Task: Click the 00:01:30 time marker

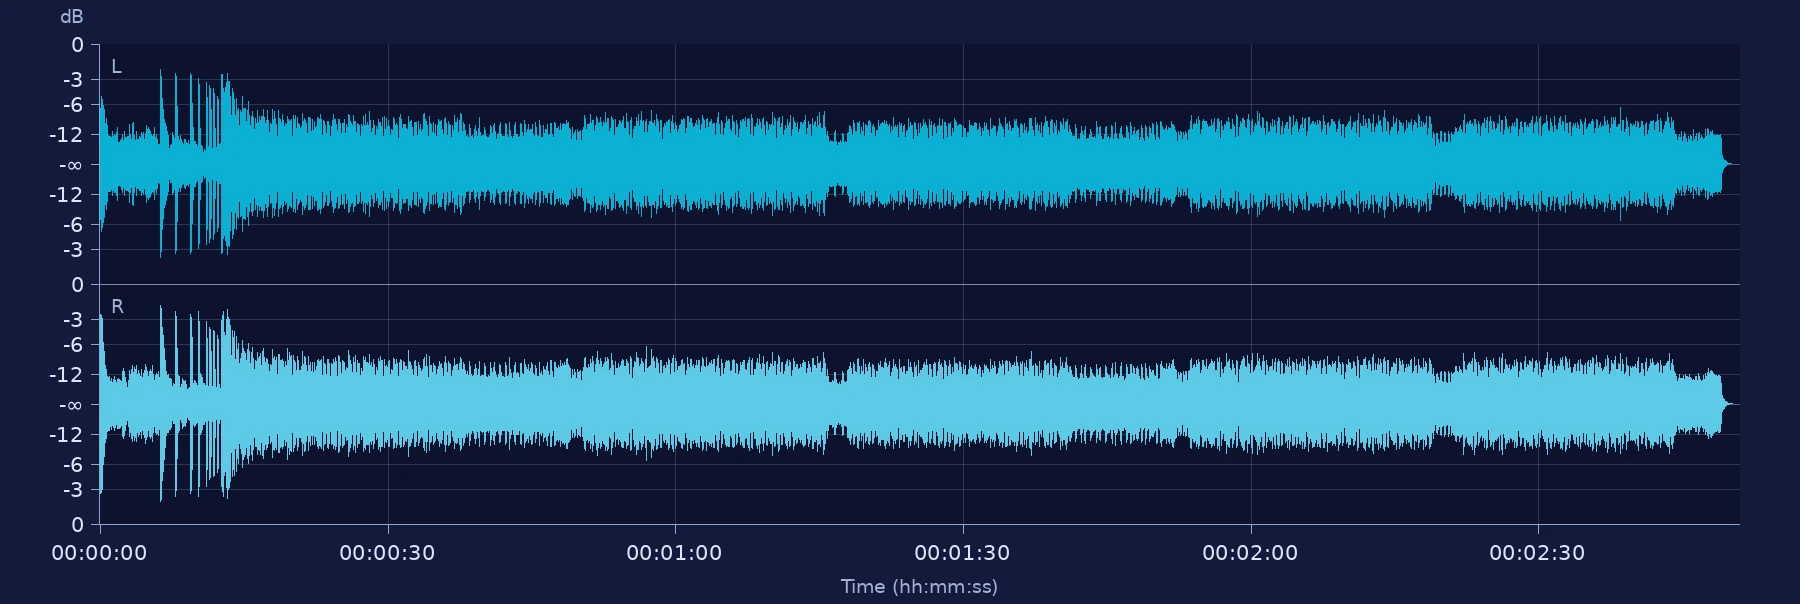Action: [962, 553]
